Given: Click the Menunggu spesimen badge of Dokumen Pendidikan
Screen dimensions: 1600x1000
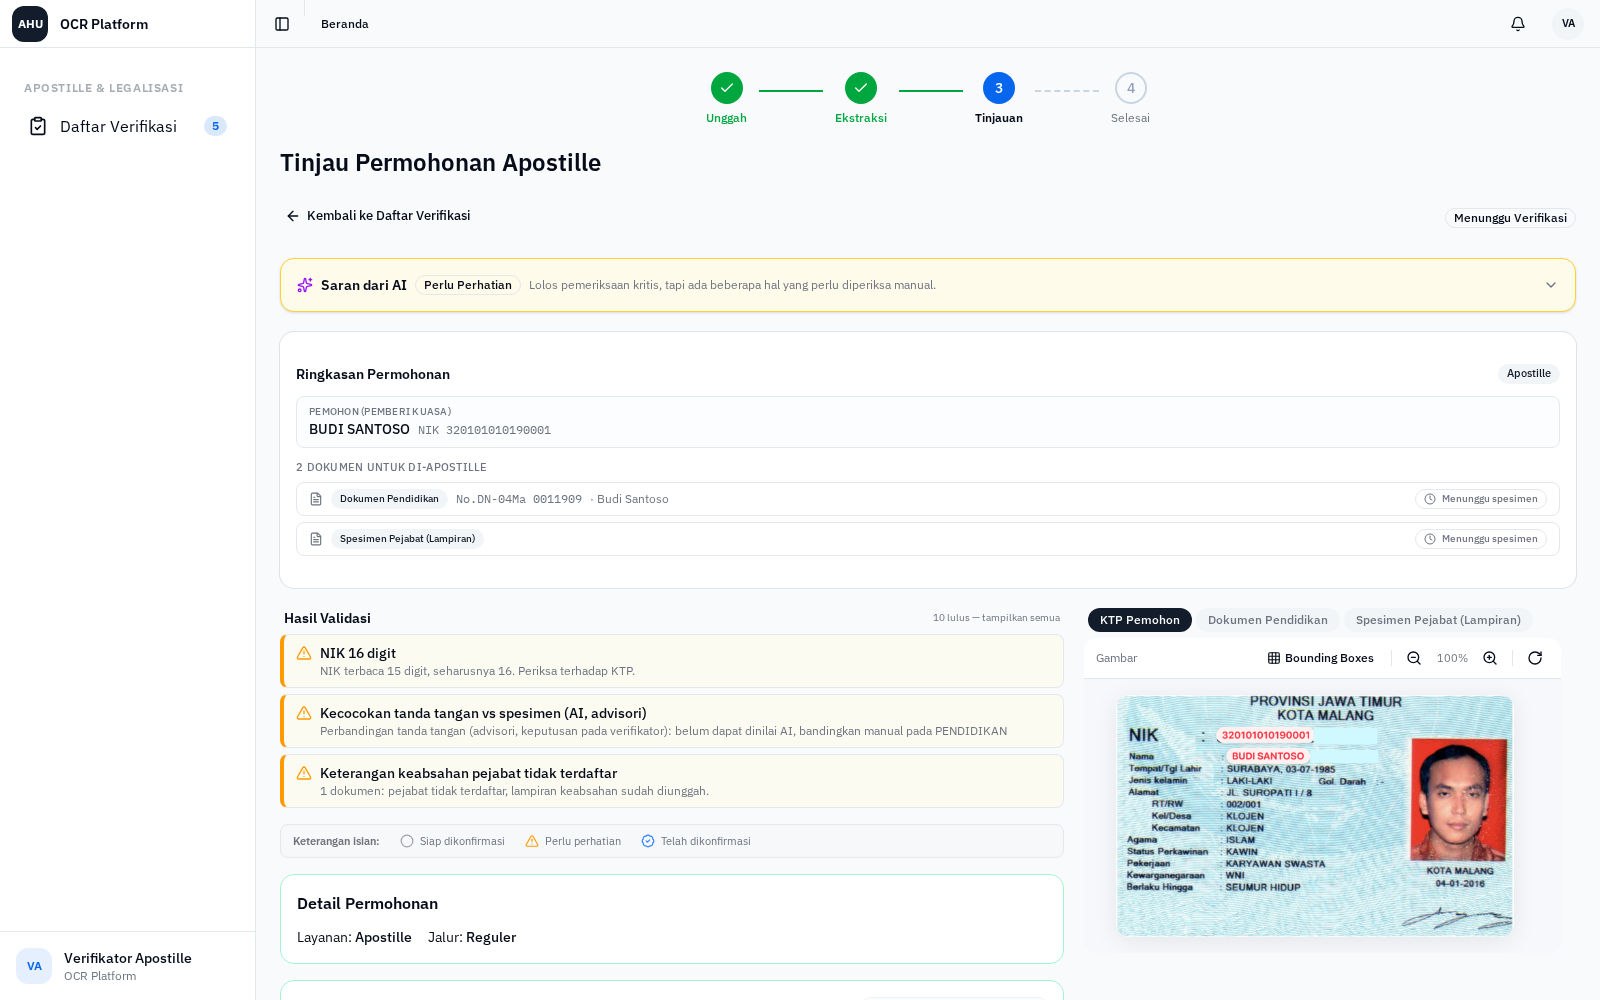Looking at the screenshot, I should [x=1481, y=499].
